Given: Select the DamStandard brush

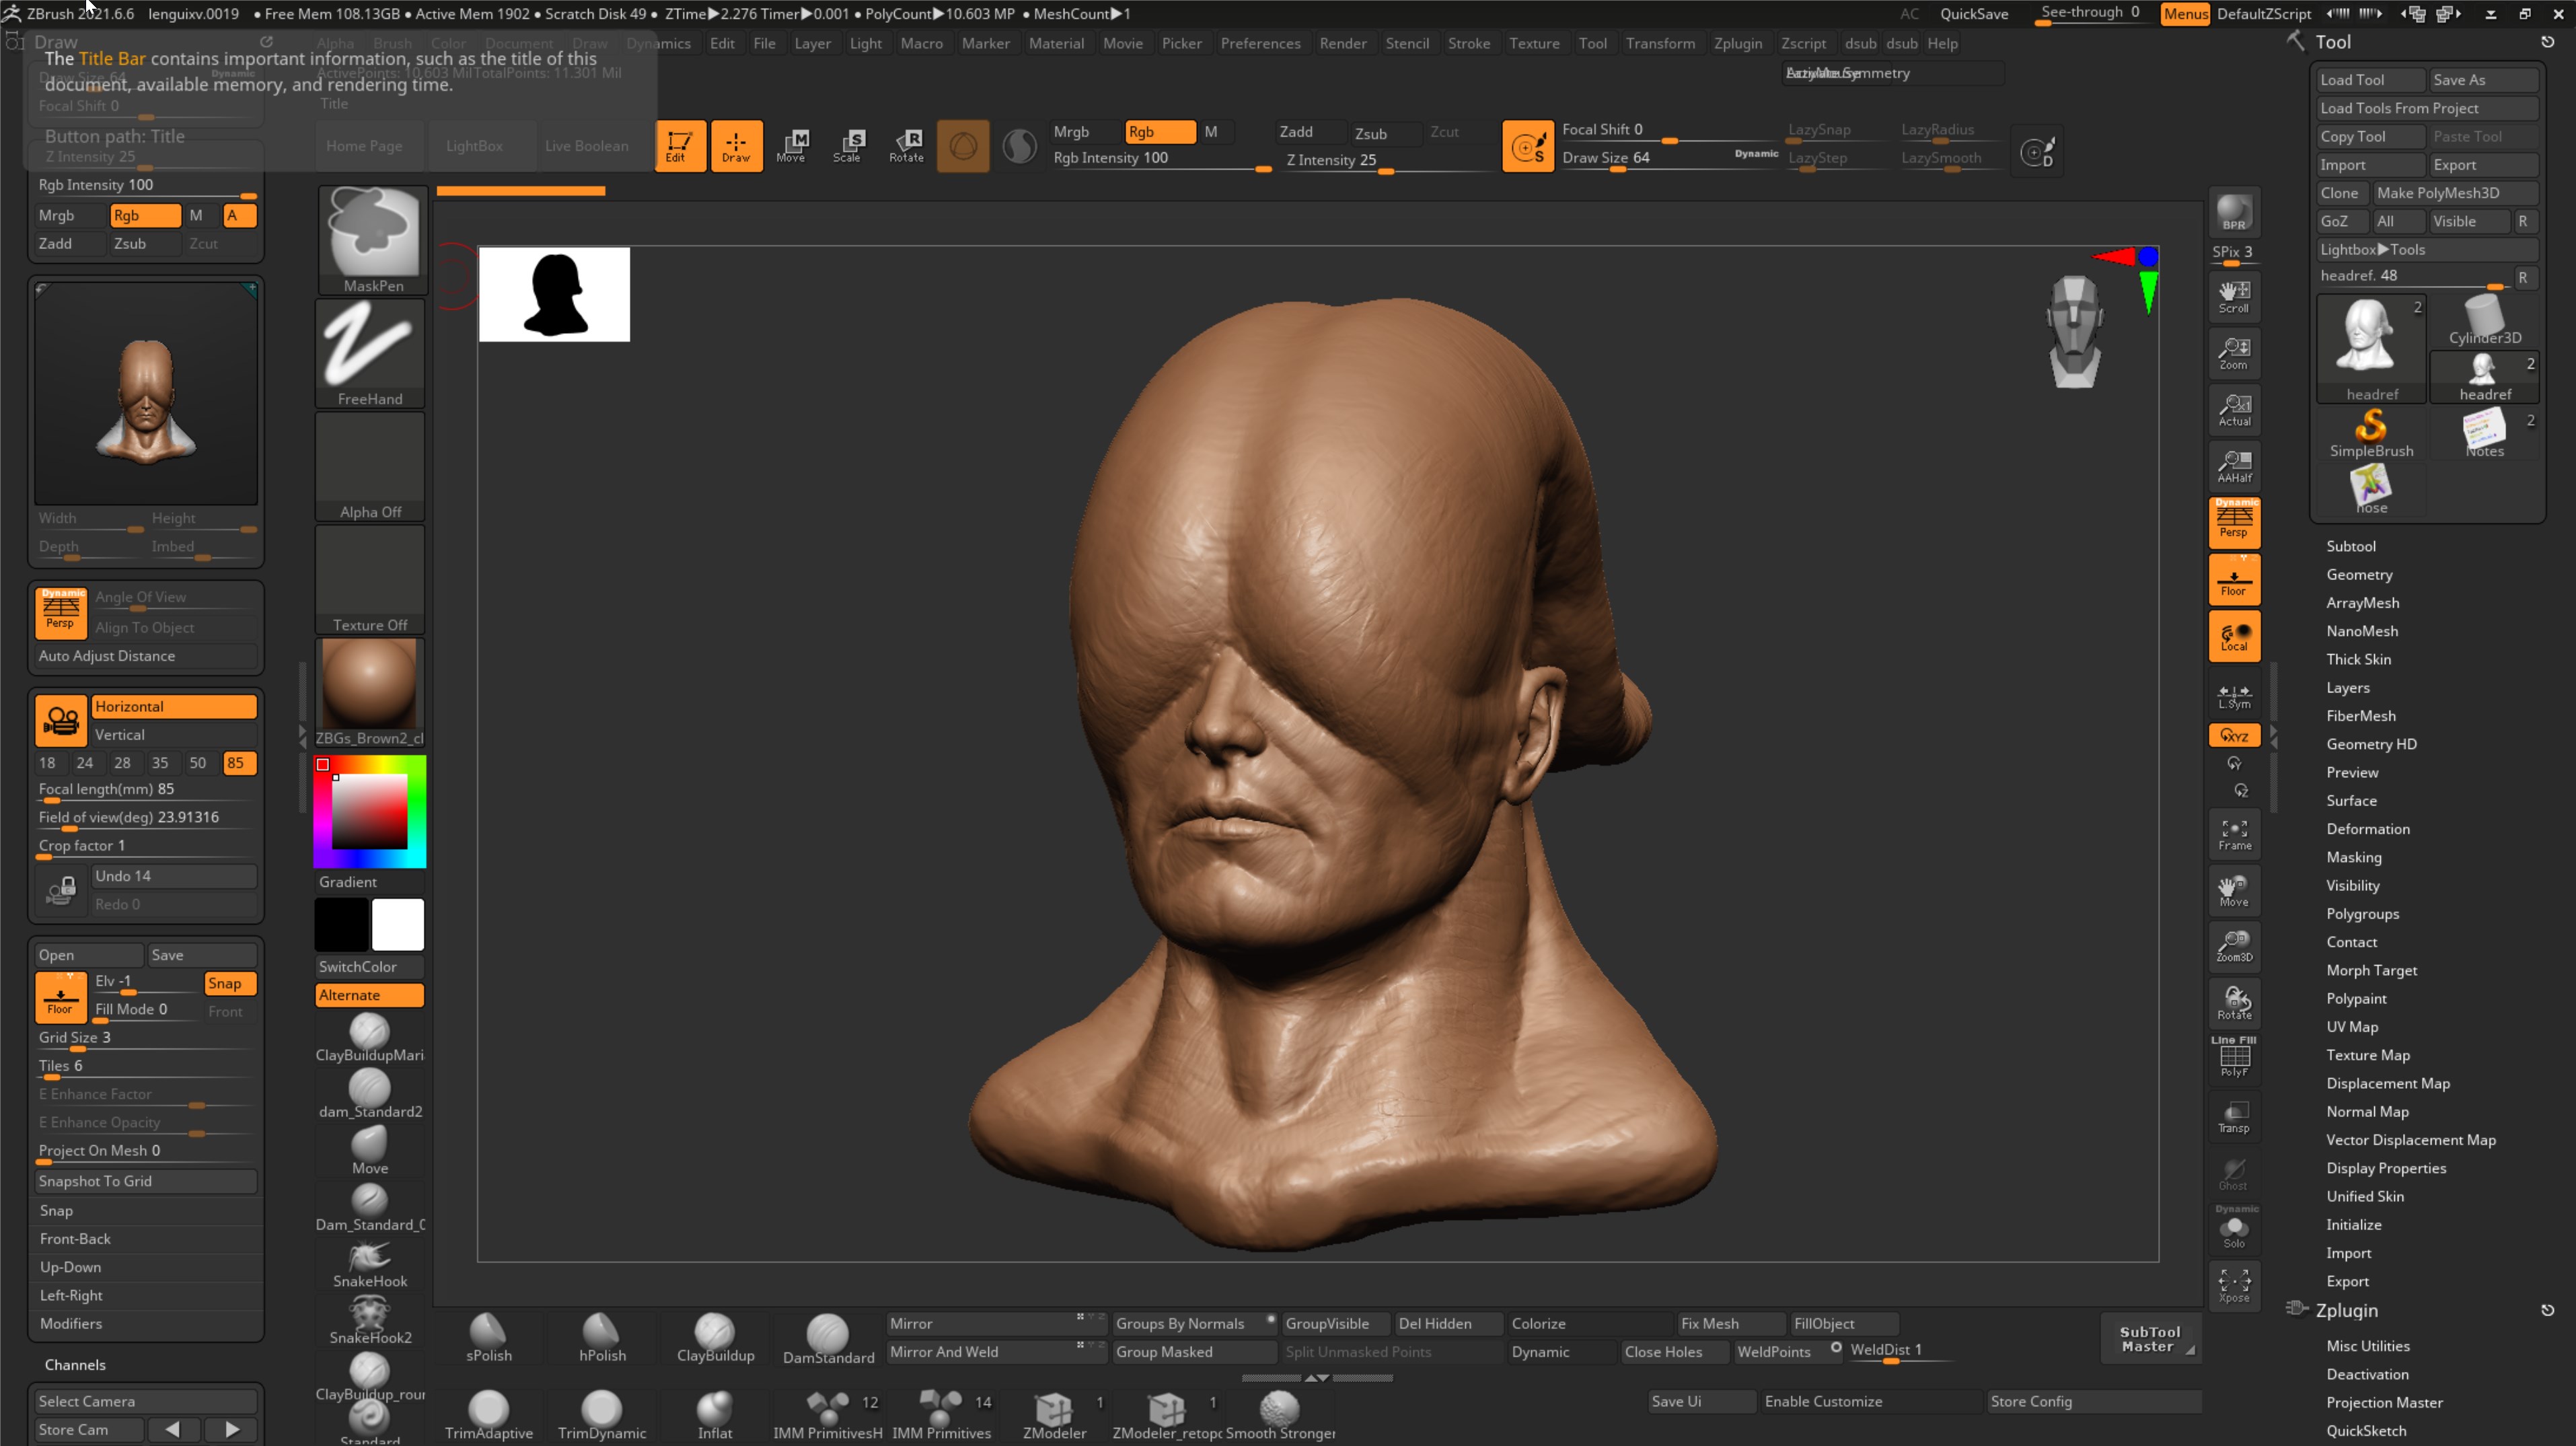Looking at the screenshot, I should [x=827, y=1335].
